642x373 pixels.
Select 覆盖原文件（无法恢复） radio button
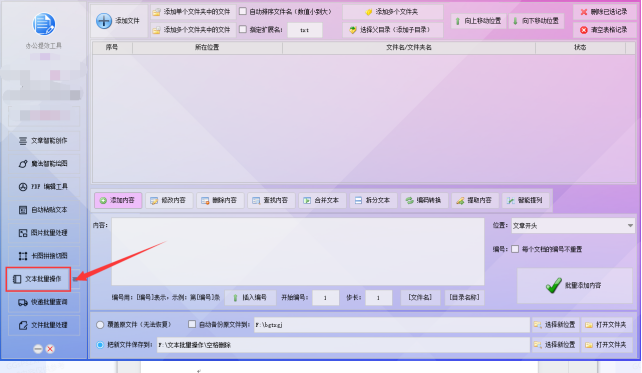click(100, 325)
